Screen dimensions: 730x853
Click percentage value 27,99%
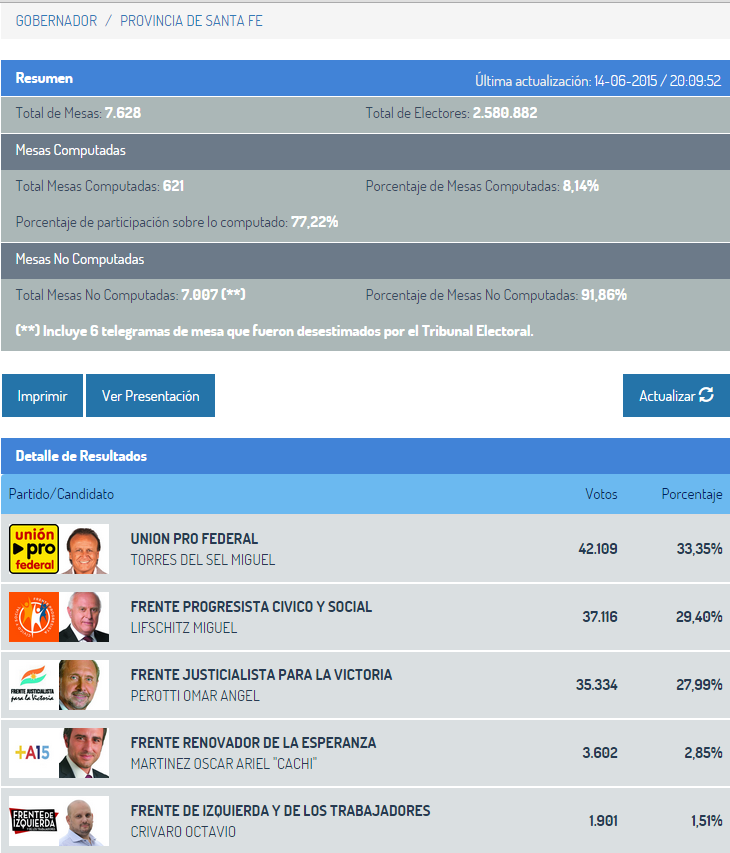[699, 684]
